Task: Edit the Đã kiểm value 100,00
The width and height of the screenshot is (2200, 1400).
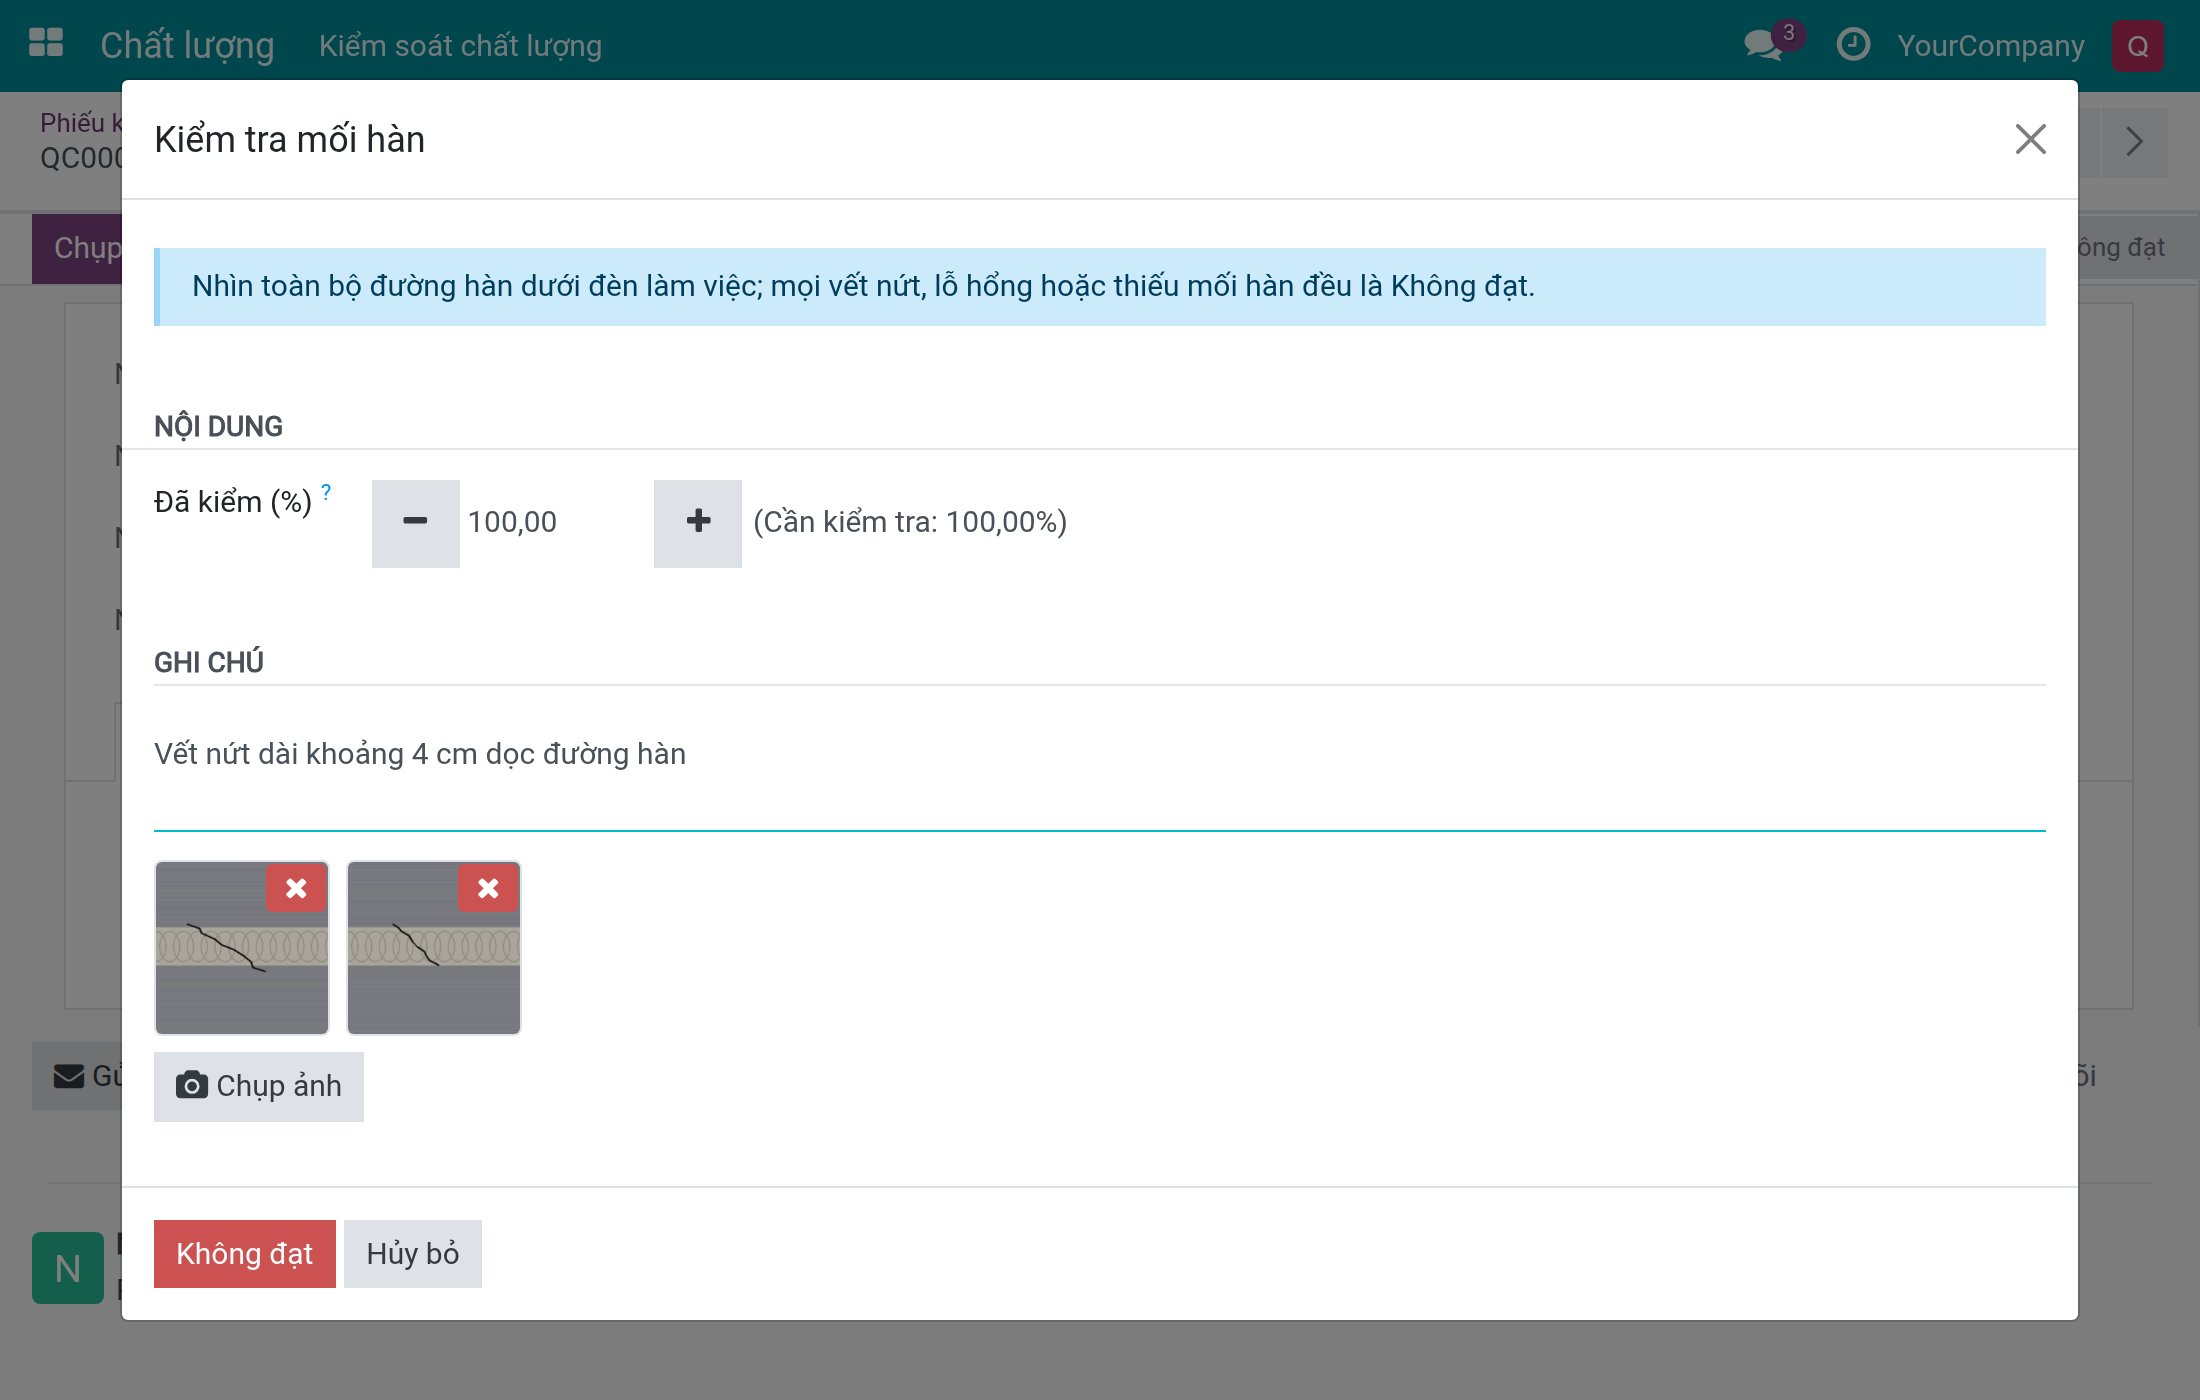Action: [556, 522]
